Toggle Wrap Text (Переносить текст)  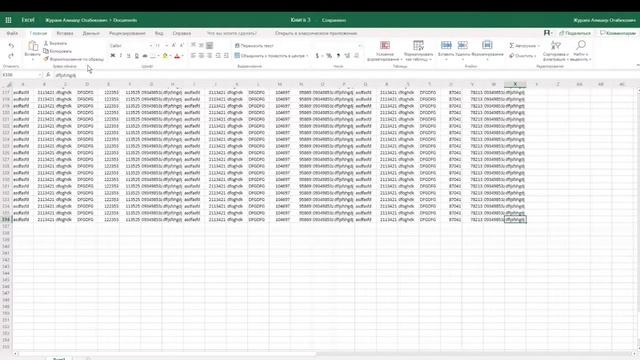(x=254, y=46)
